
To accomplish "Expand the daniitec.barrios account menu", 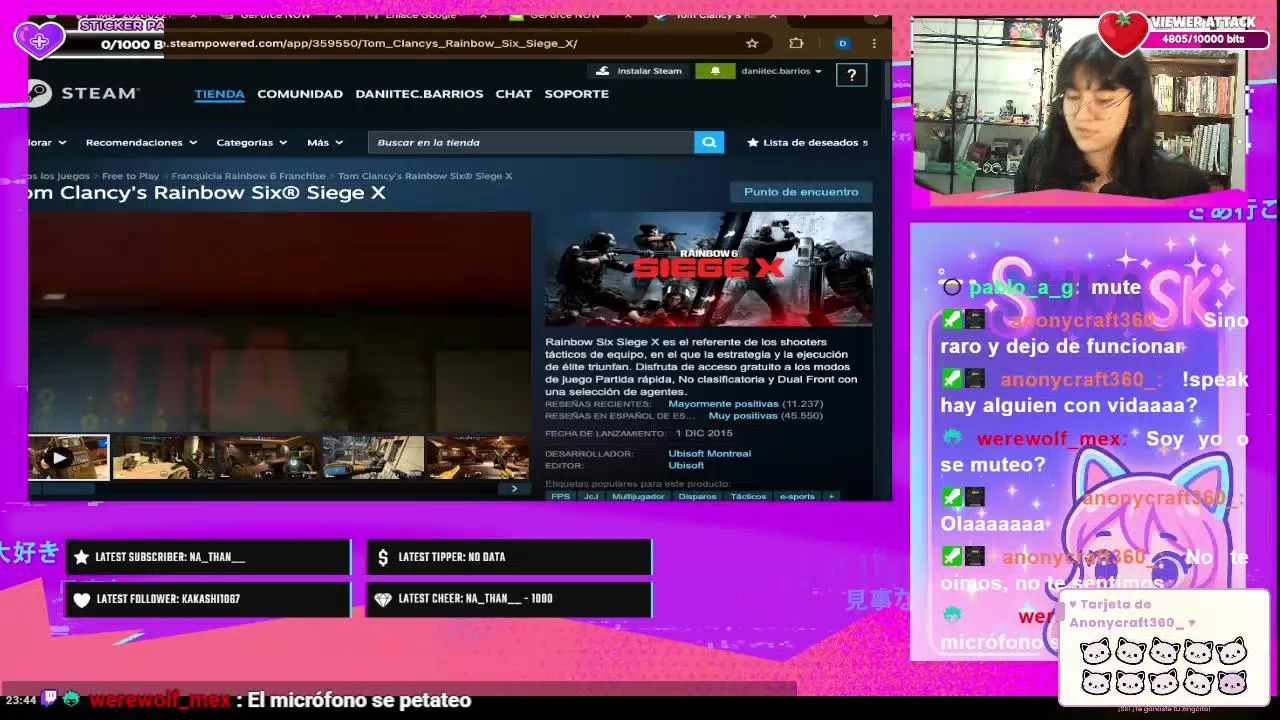I will (x=781, y=71).
